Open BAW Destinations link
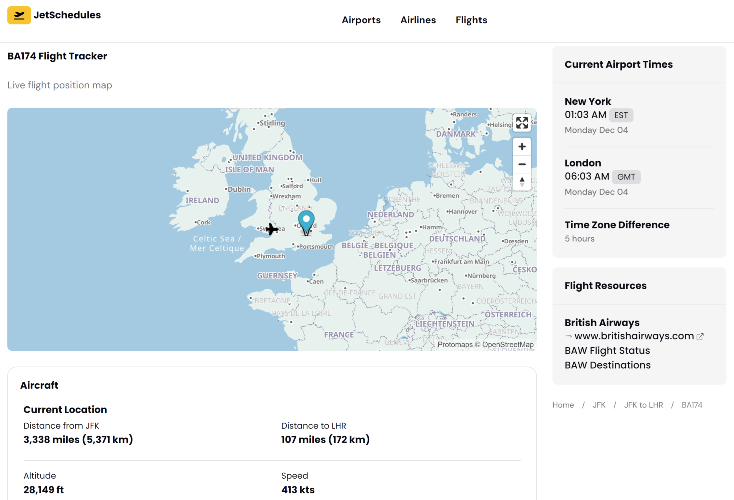The image size is (734, 500). pyautogui.click(x=608, y=365)
